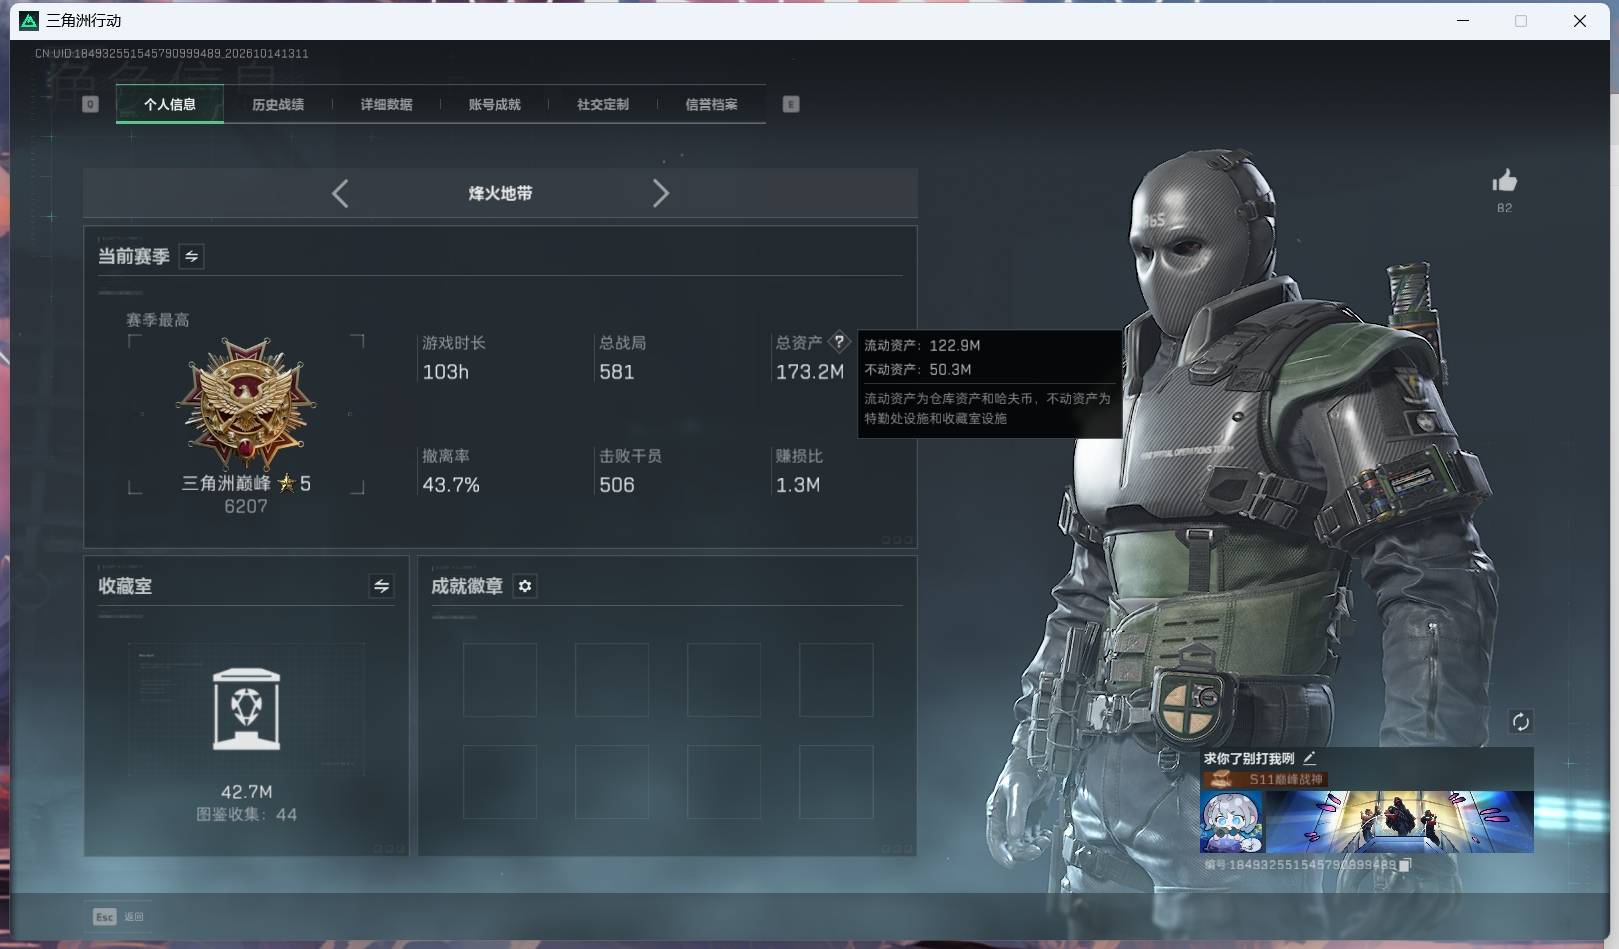Switch to next mode with right chevron

click(660, 193)
